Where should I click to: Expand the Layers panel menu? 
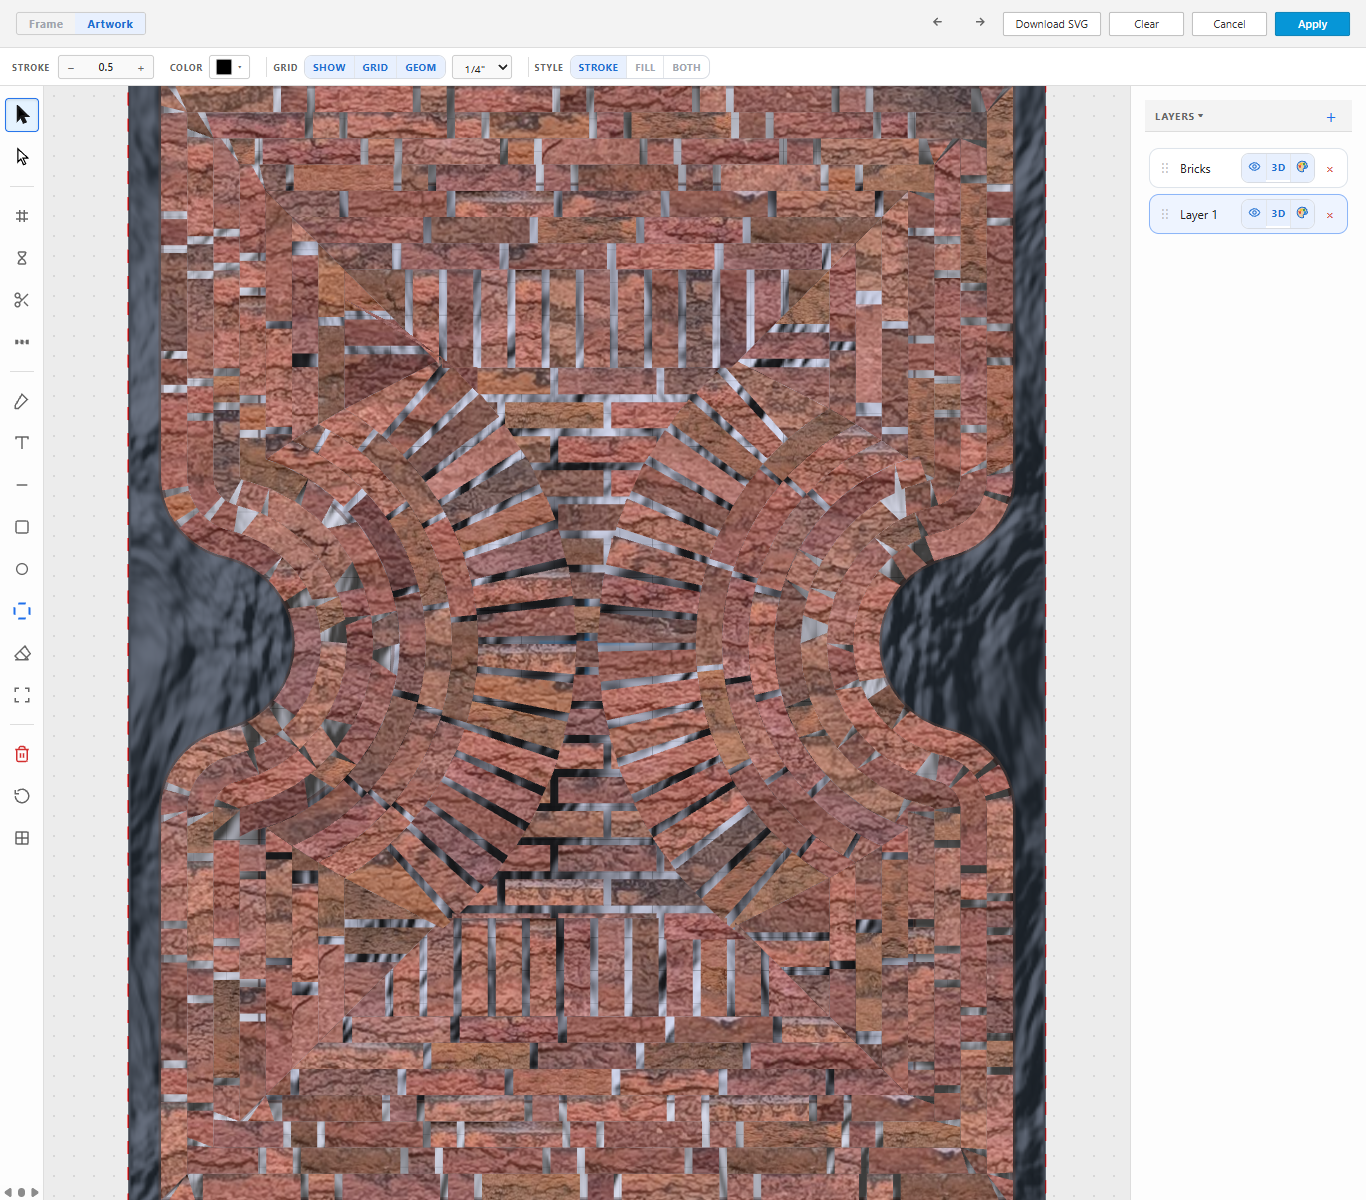pyautogui.click(x=1179, y=116)
